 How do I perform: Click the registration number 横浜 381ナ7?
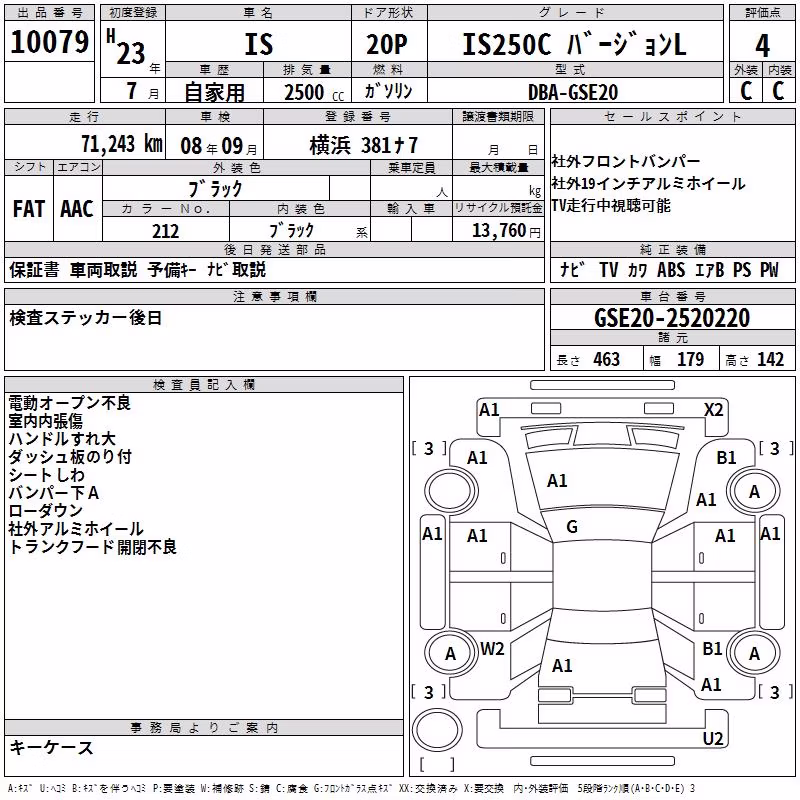click(364, 145)
